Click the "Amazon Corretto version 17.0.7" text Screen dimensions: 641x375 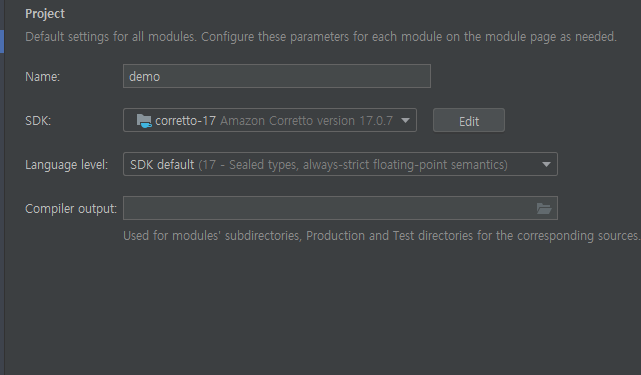307,121
